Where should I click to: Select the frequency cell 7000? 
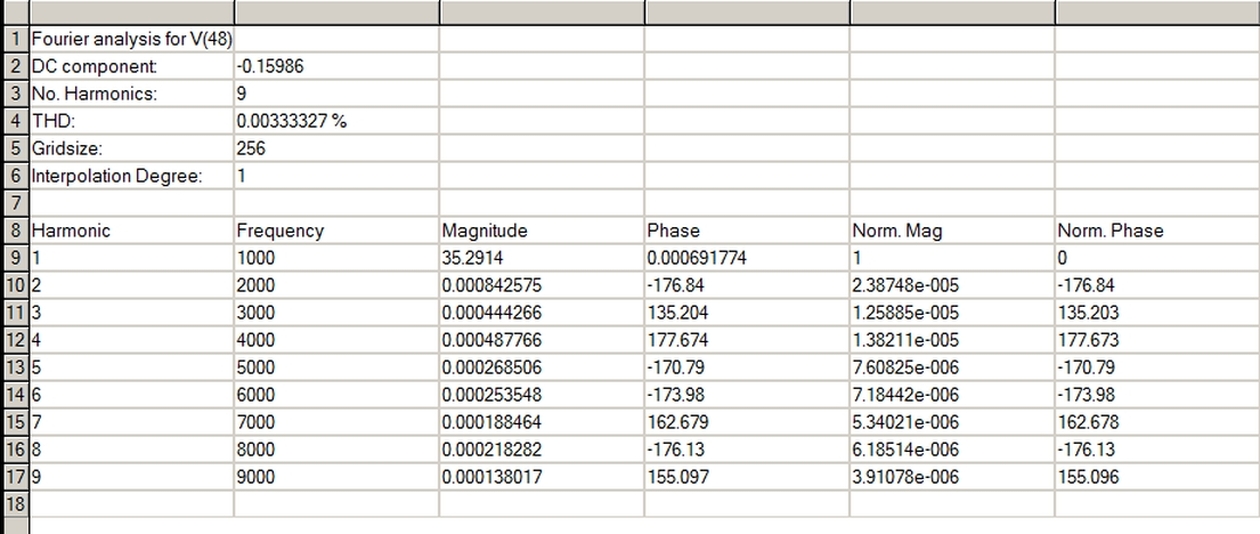tap(336, 422)
